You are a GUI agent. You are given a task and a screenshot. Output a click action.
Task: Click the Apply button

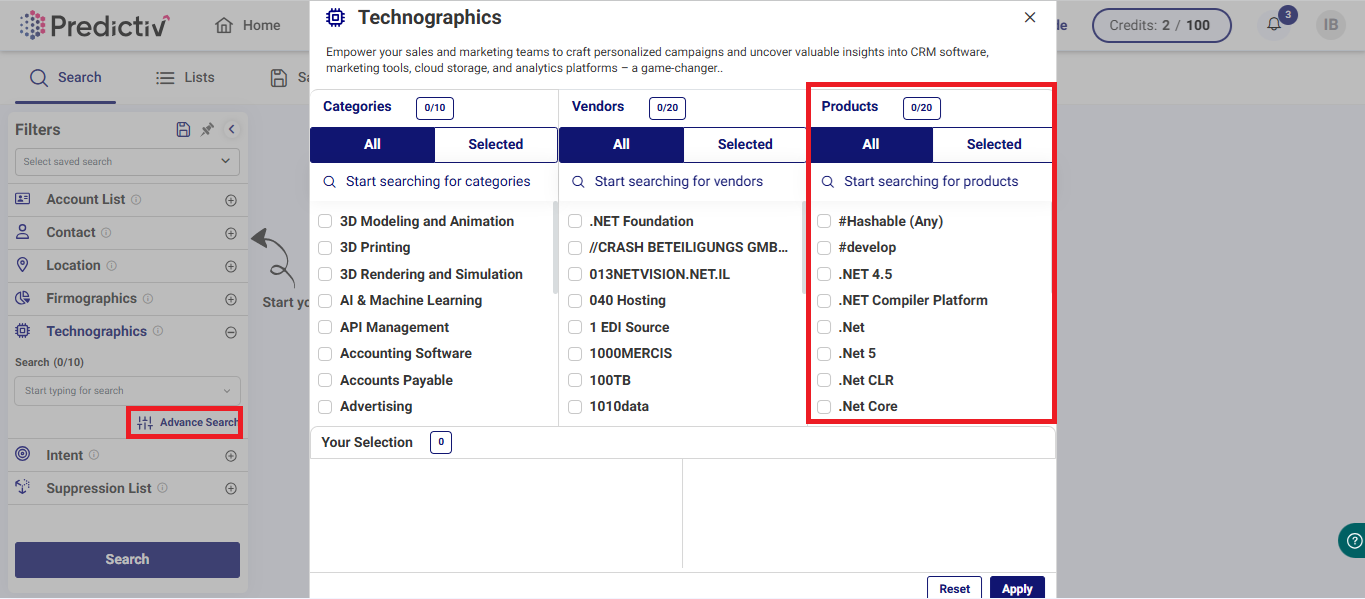1017,588
